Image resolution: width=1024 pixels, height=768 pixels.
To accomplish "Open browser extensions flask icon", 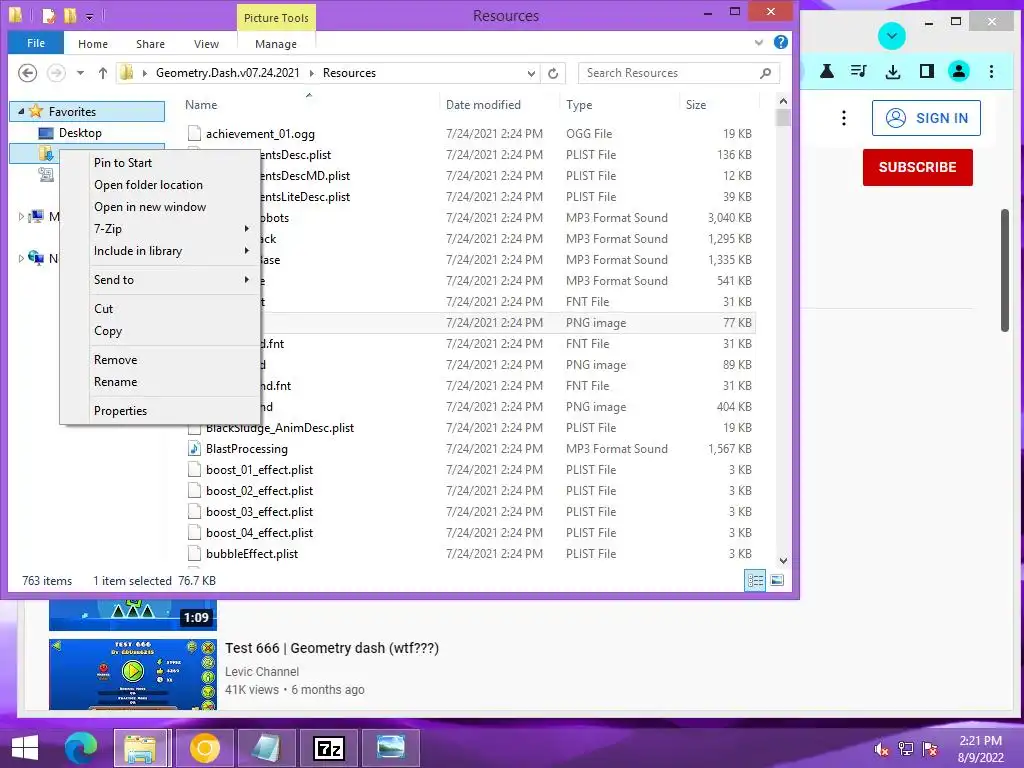I will tap(827, 71).
